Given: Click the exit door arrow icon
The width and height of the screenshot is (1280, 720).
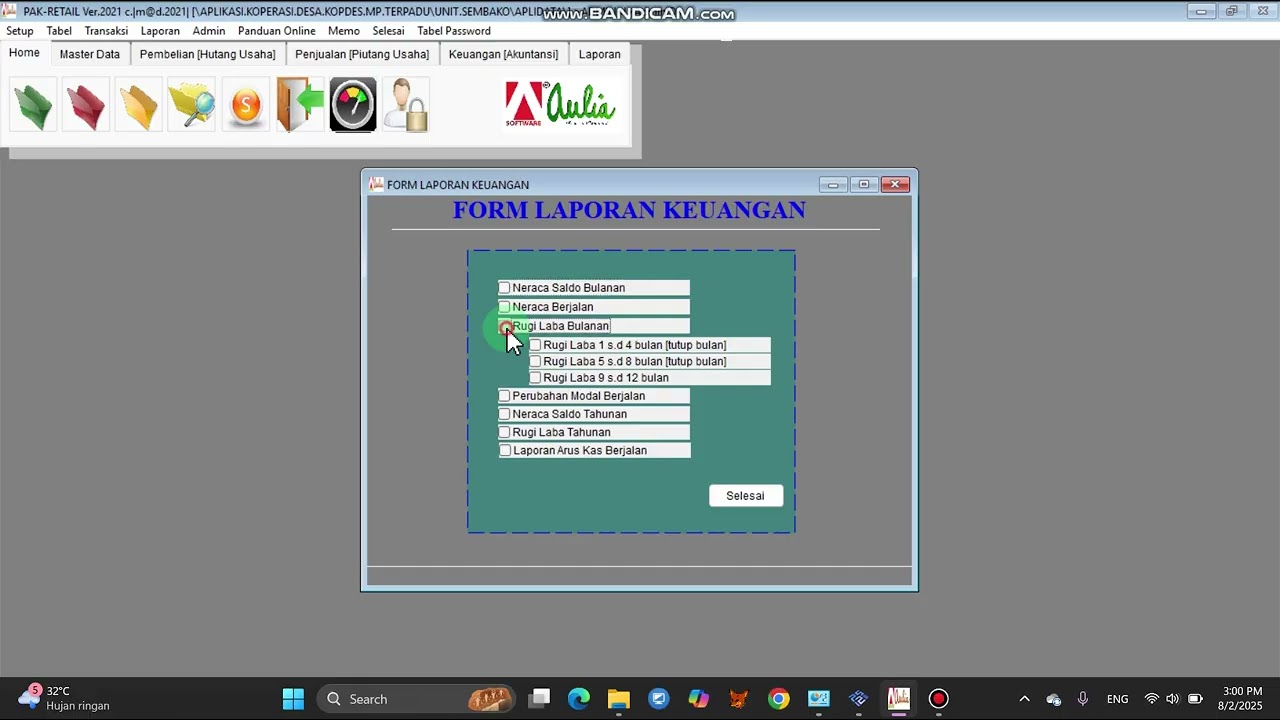Looking at the screenshot, I should pyautogui.click(x=300, y=105).
